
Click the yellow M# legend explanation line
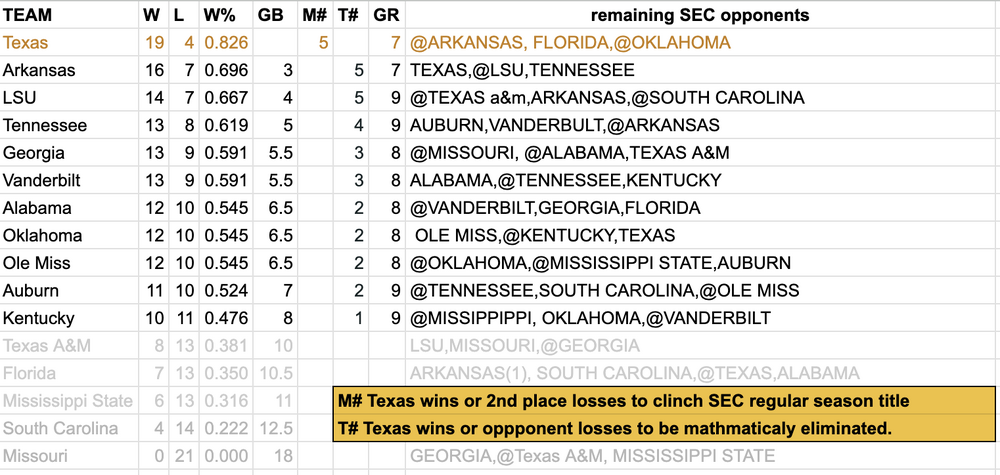click(x=623, y=401)
